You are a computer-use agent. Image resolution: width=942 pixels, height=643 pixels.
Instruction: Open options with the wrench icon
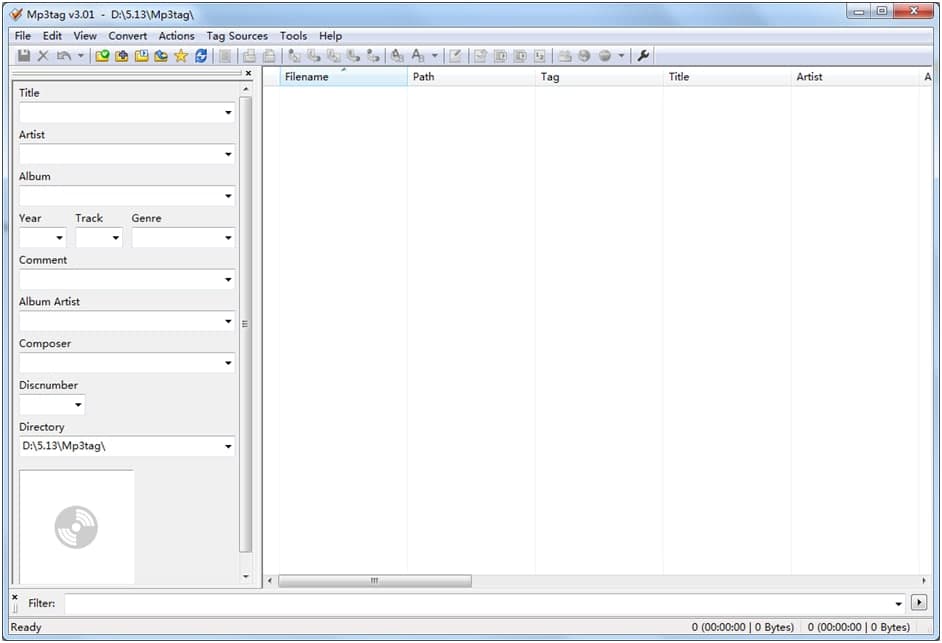pos(643,56)
